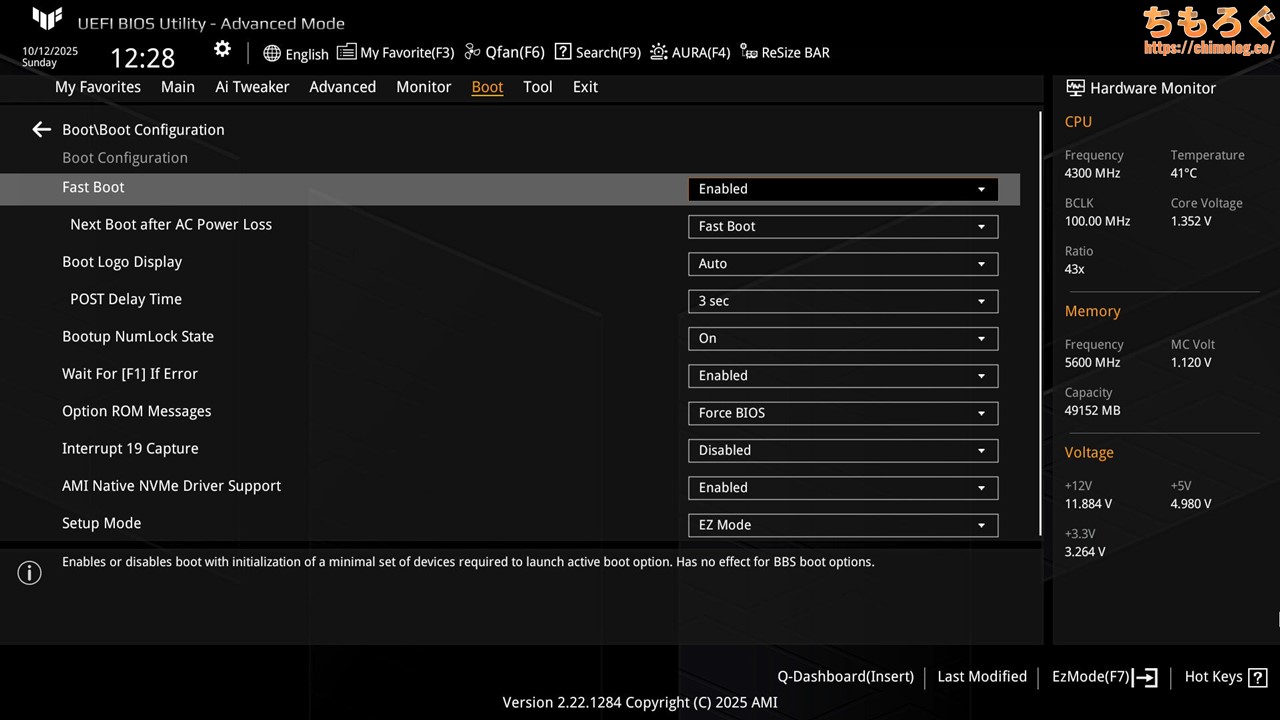Open language selection globe icon
This screenshot has width=1280, height=720.
pyautogui.click(x=272, y=53)
